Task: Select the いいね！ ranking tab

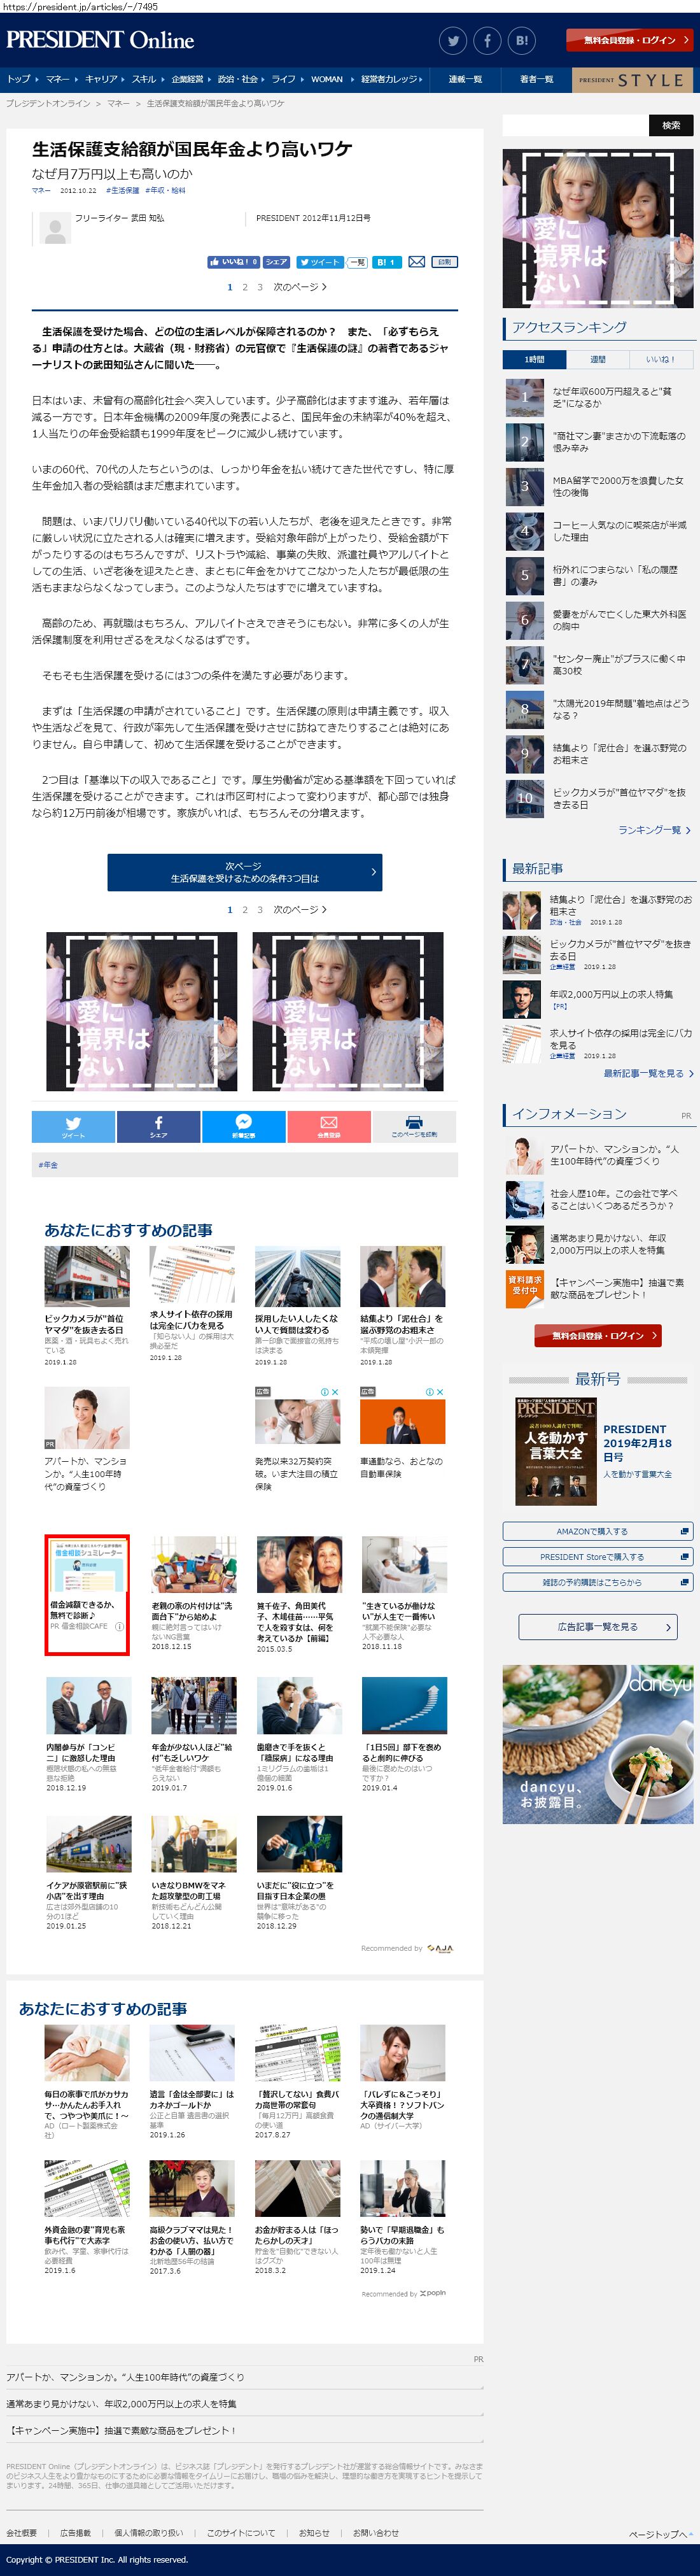Action: [660, 359]
